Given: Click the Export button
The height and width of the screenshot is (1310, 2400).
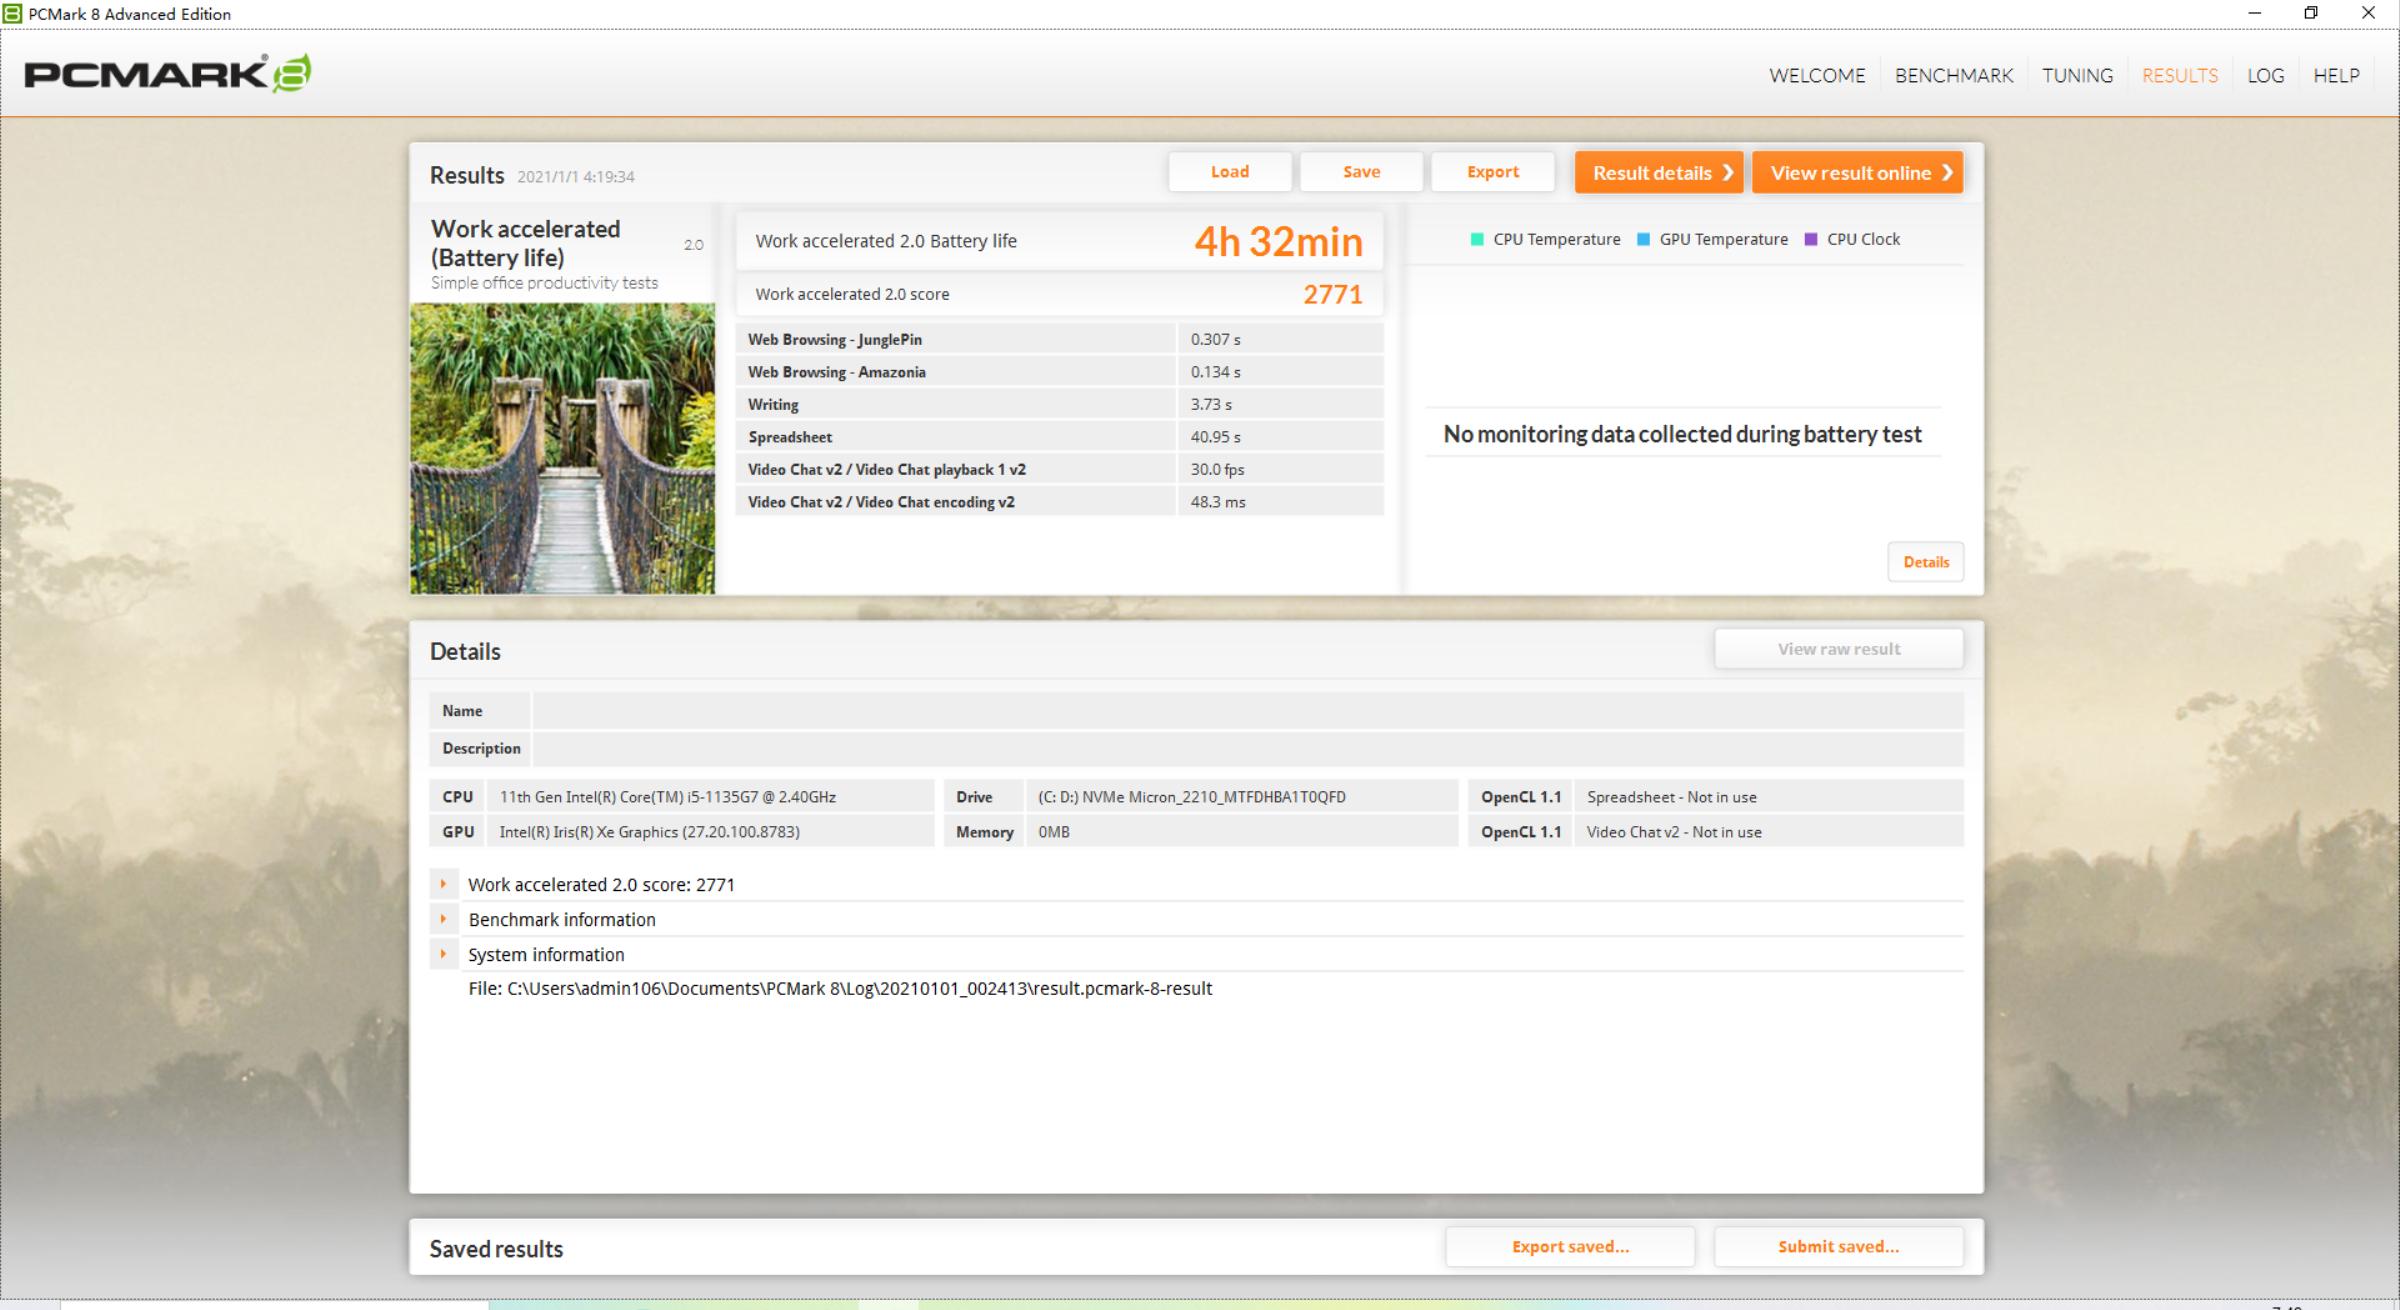Looking at the screenshot, I should (1492, 172).
